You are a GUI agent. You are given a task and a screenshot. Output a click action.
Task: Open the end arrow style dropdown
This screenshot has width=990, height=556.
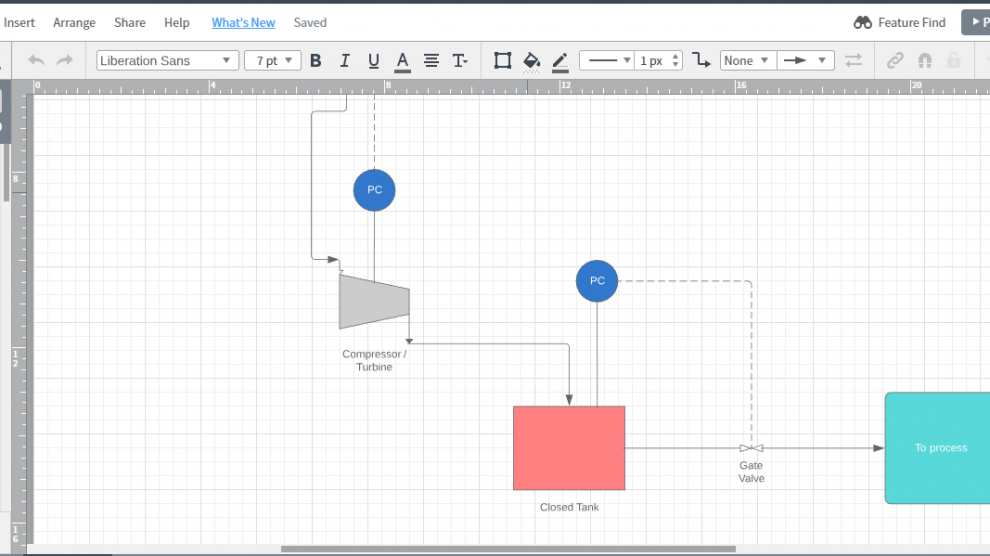(x=806, y=61)
